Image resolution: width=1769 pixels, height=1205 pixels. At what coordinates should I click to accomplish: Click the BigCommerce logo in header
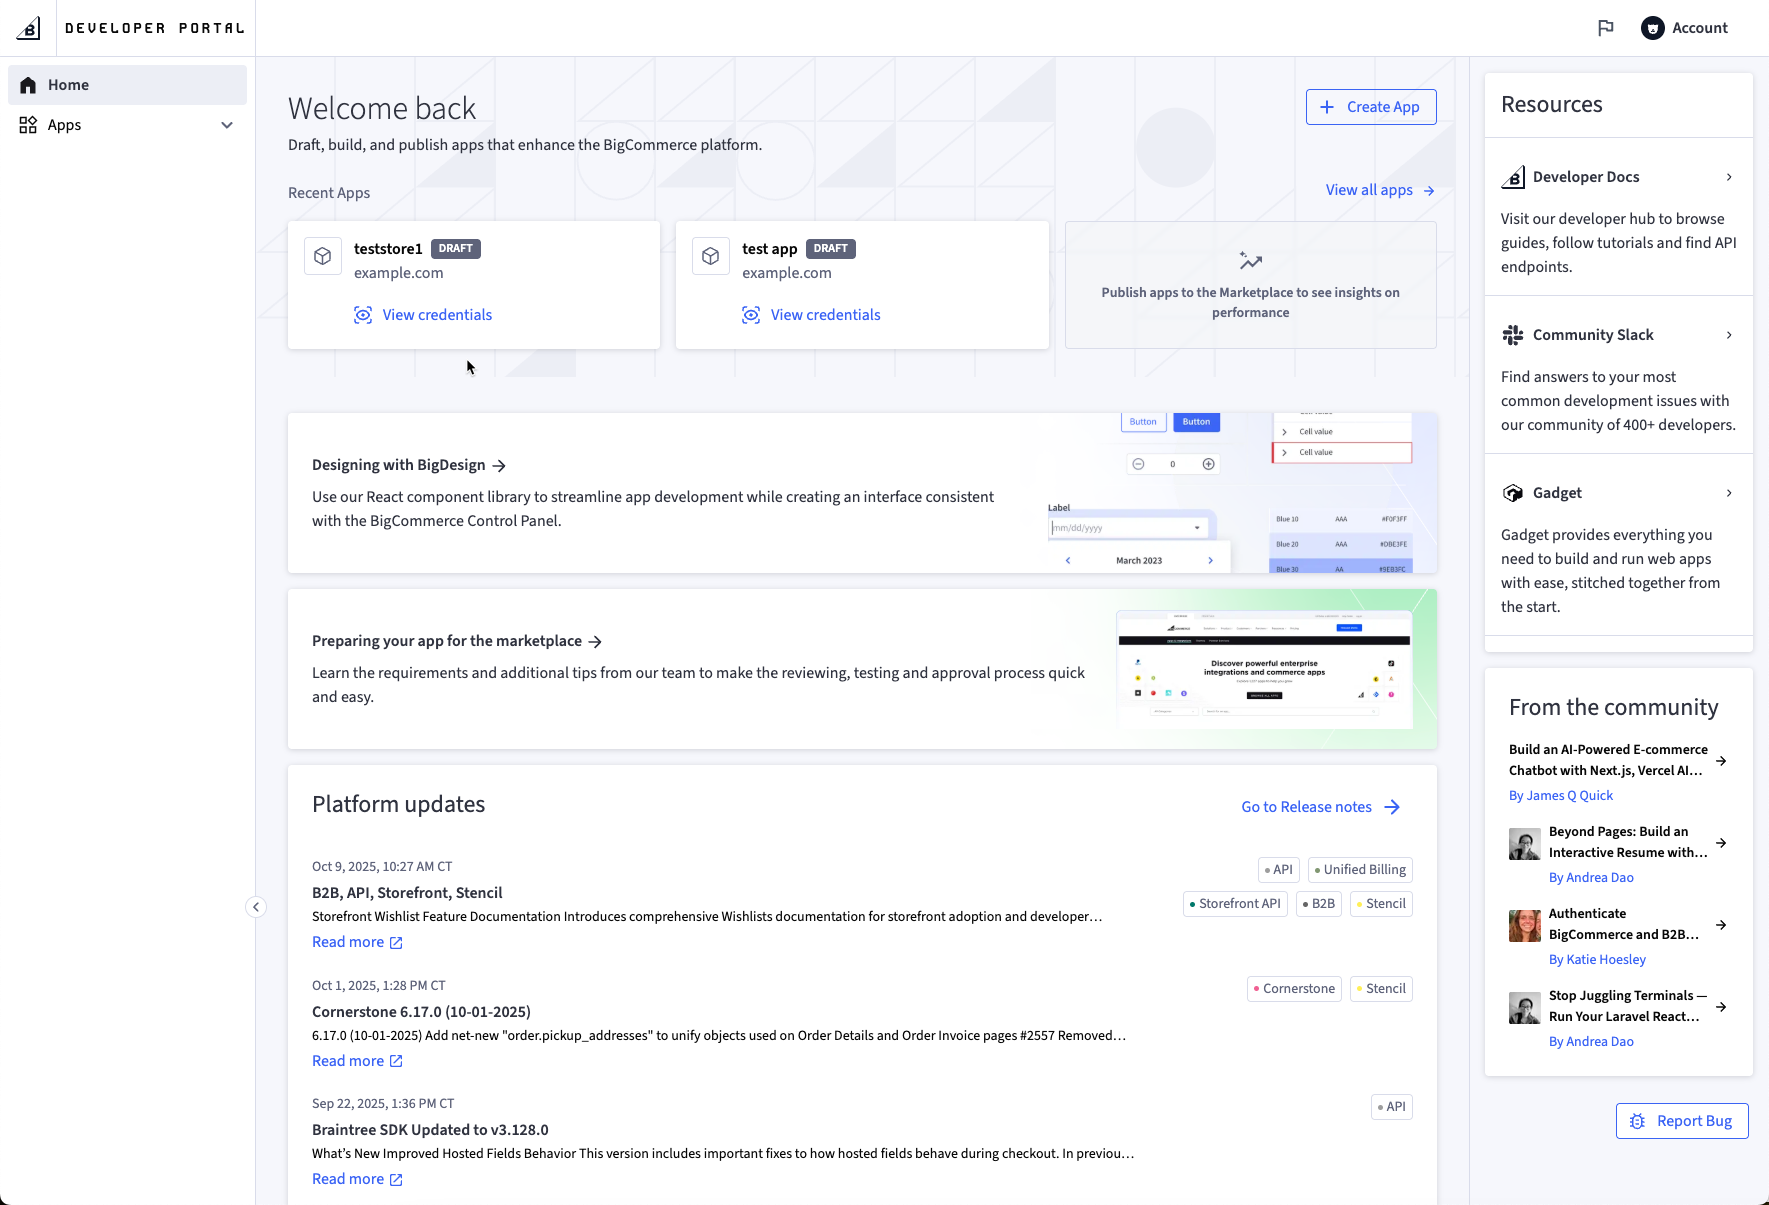[28, 28]
